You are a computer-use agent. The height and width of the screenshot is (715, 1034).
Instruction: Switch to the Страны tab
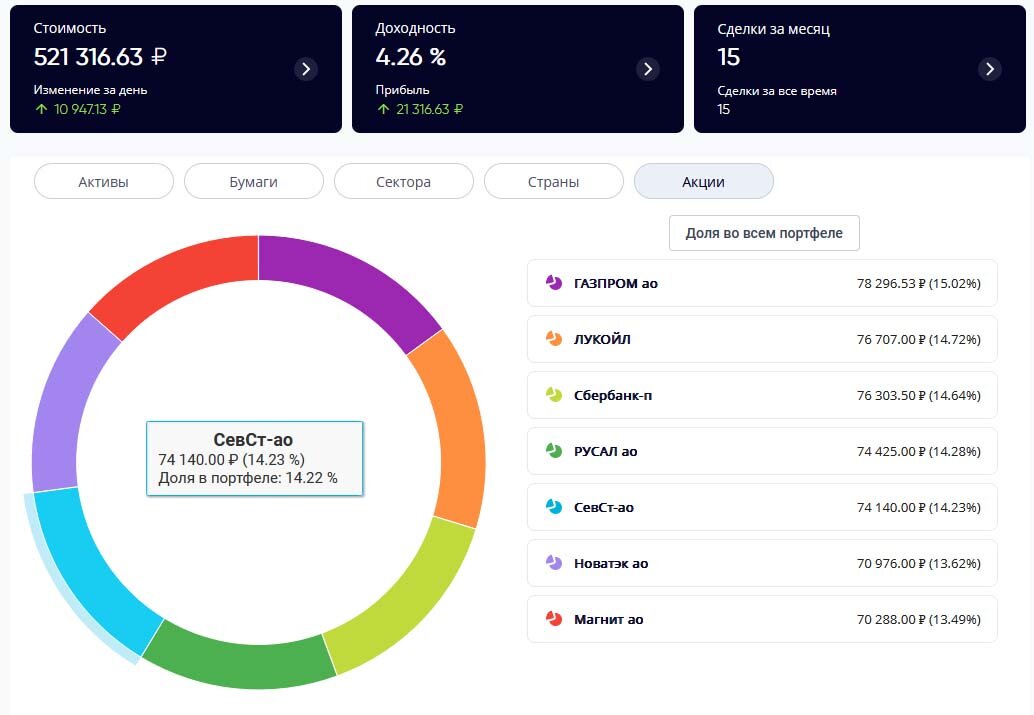coord(554,181)
